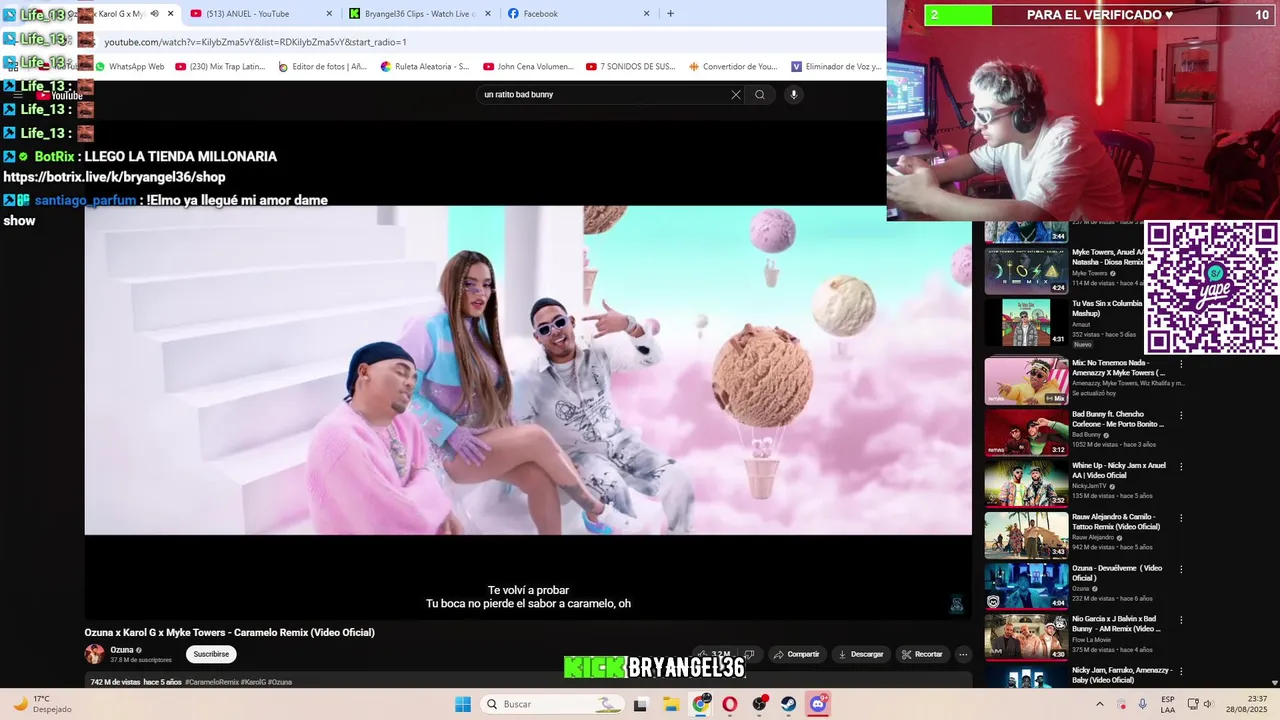Open 'Whine Up - Nicky Jam x Anuel AA' thumbnail
This screenshot has width=1280, height=720.
coord(1027,484)
